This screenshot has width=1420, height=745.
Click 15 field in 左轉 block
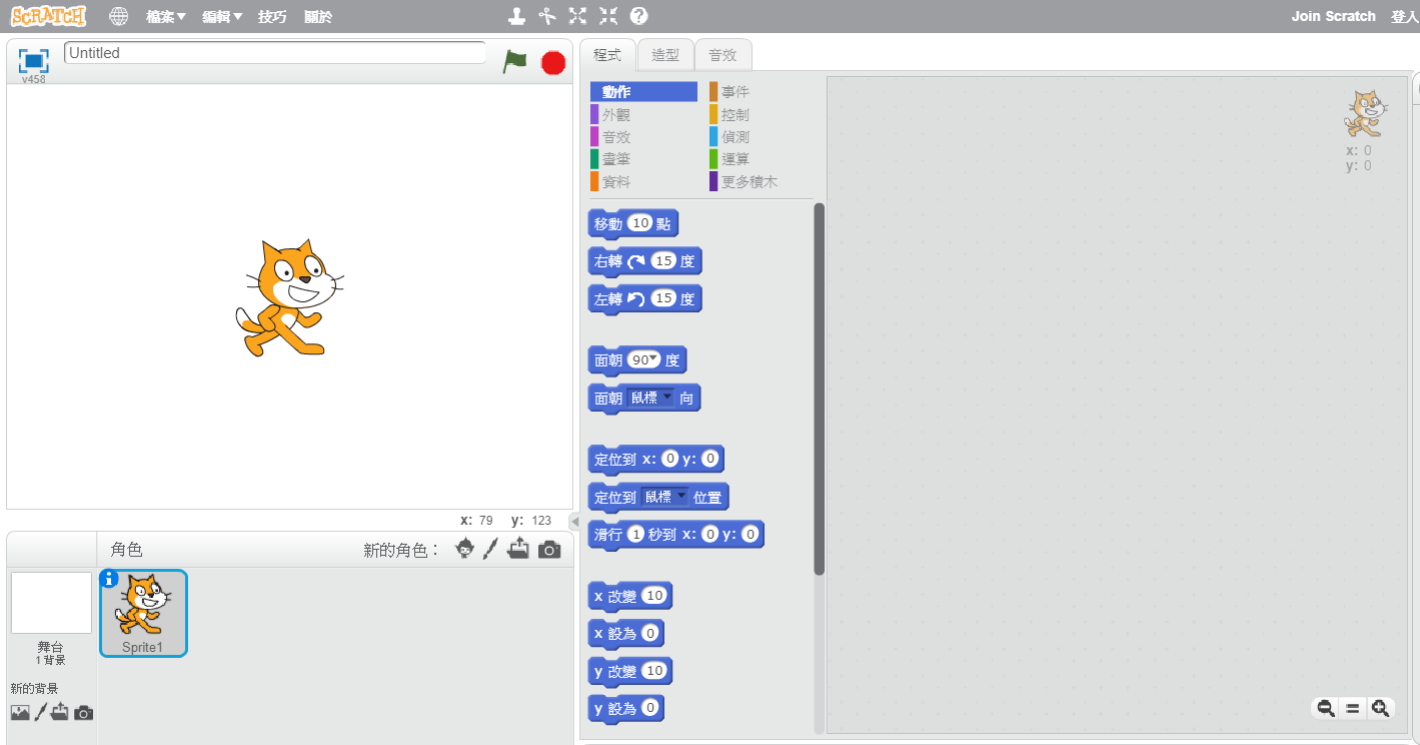coord(664,298)
